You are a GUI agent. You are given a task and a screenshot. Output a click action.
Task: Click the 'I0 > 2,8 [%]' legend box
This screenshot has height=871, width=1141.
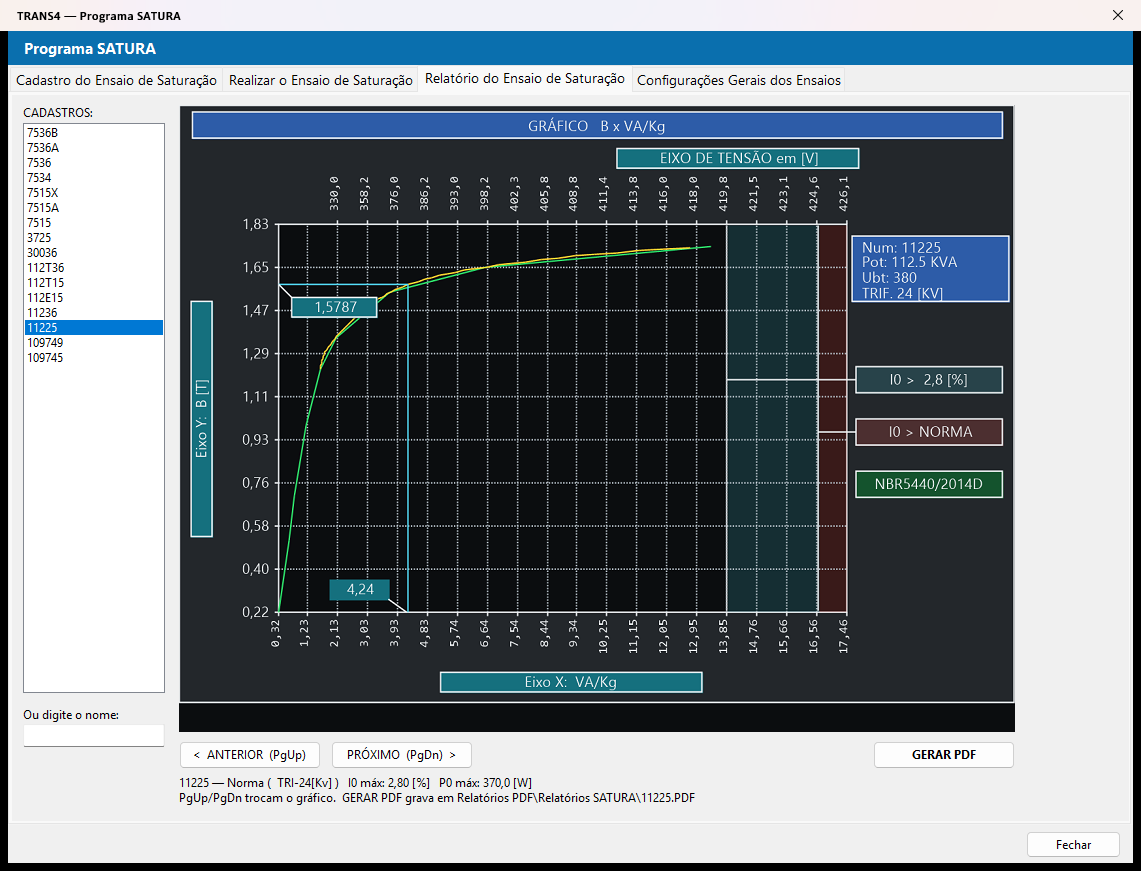929,380
